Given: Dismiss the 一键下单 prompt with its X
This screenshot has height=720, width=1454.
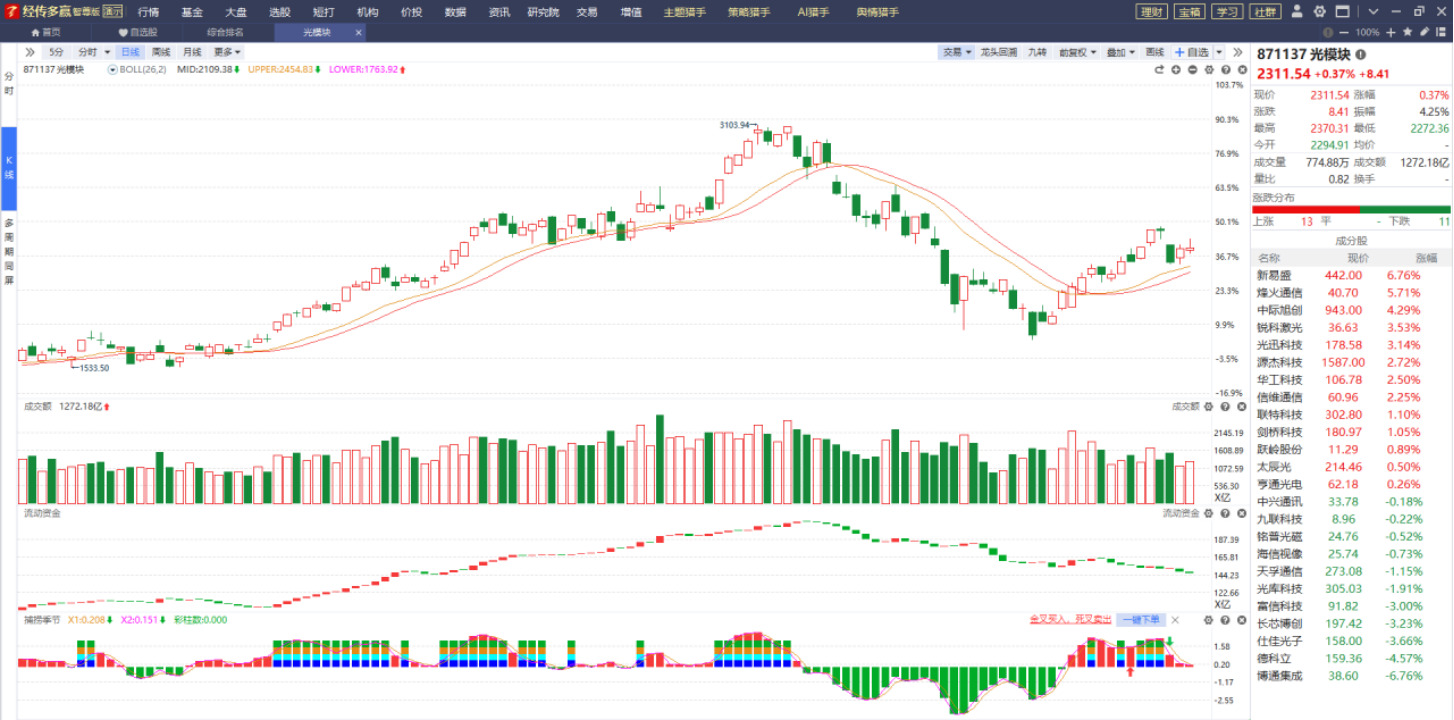Looking at the screenshot, I should [1175, 620].
